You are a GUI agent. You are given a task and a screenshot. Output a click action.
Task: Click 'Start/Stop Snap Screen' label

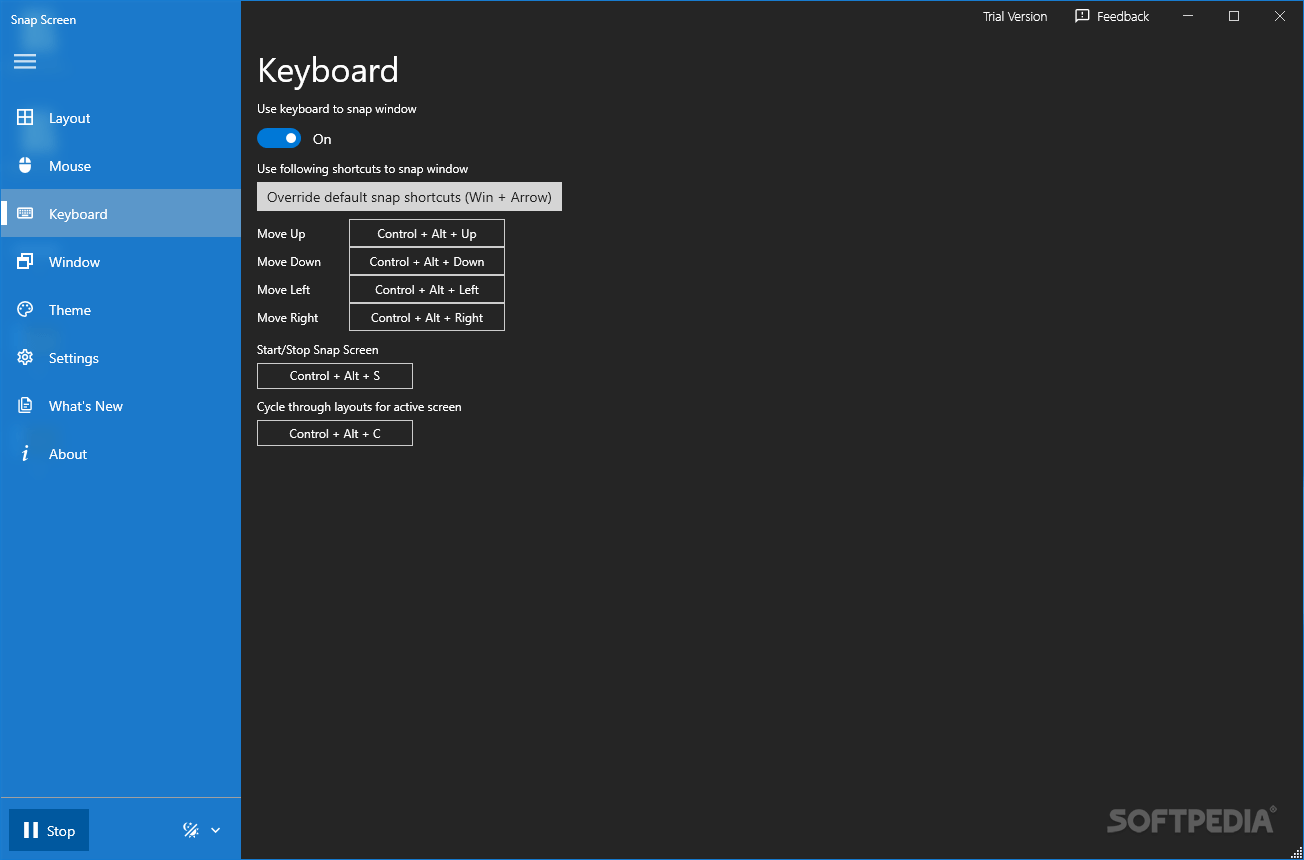coord(318,349)
